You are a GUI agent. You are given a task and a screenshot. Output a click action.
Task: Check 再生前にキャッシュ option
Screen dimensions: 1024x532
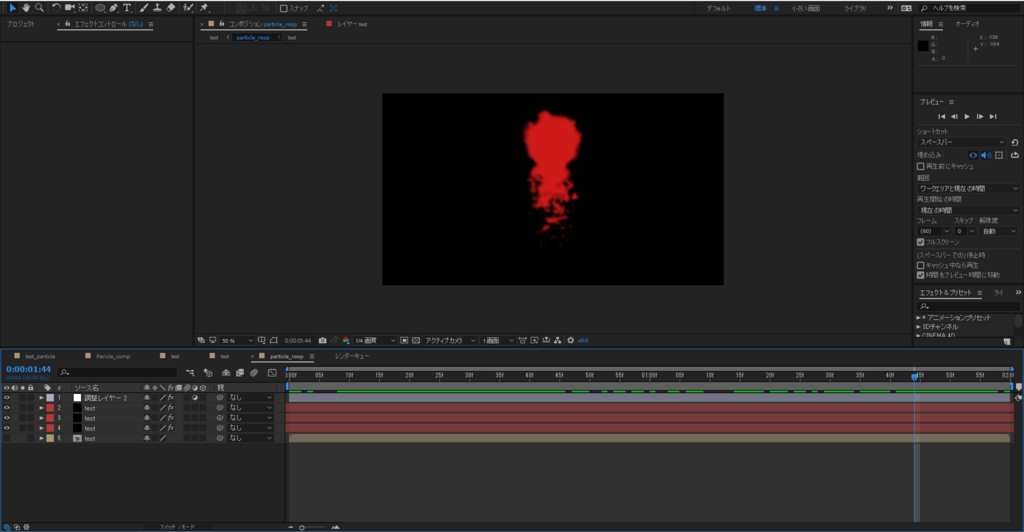(x=920, y=166)
